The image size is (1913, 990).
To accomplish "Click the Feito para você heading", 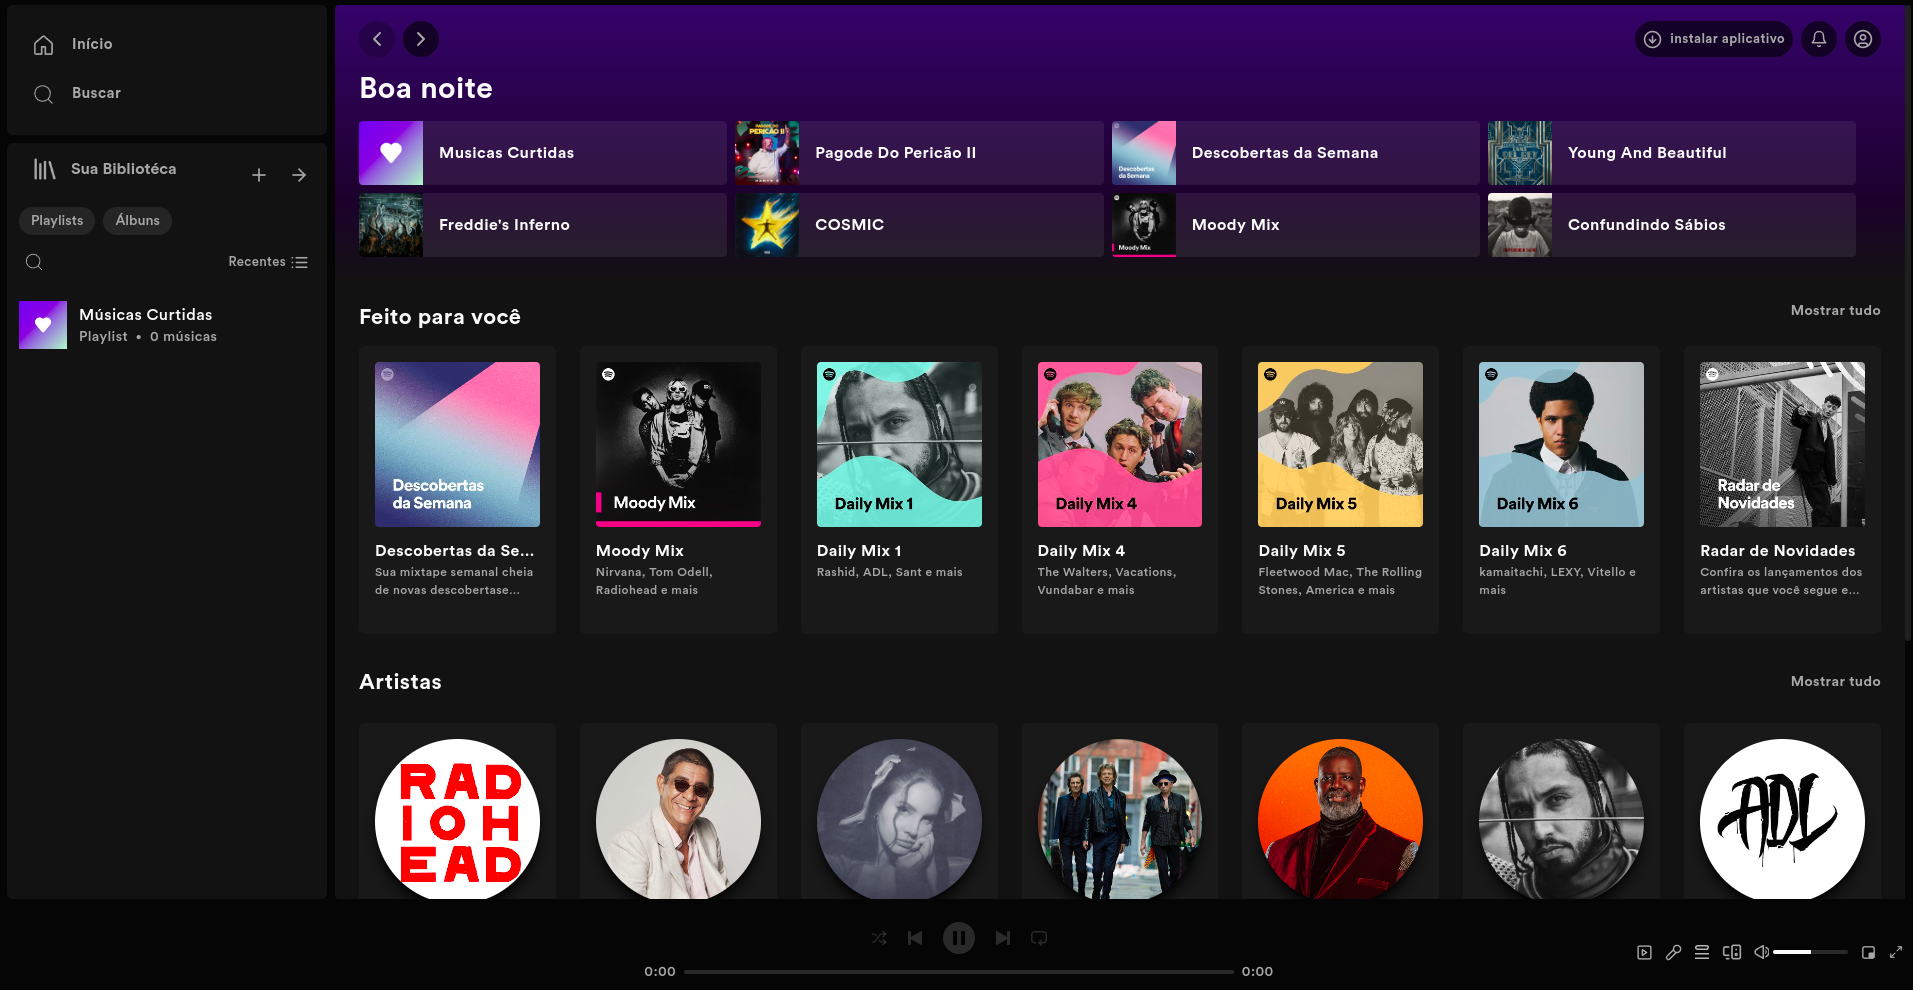I will coord(440,317).
